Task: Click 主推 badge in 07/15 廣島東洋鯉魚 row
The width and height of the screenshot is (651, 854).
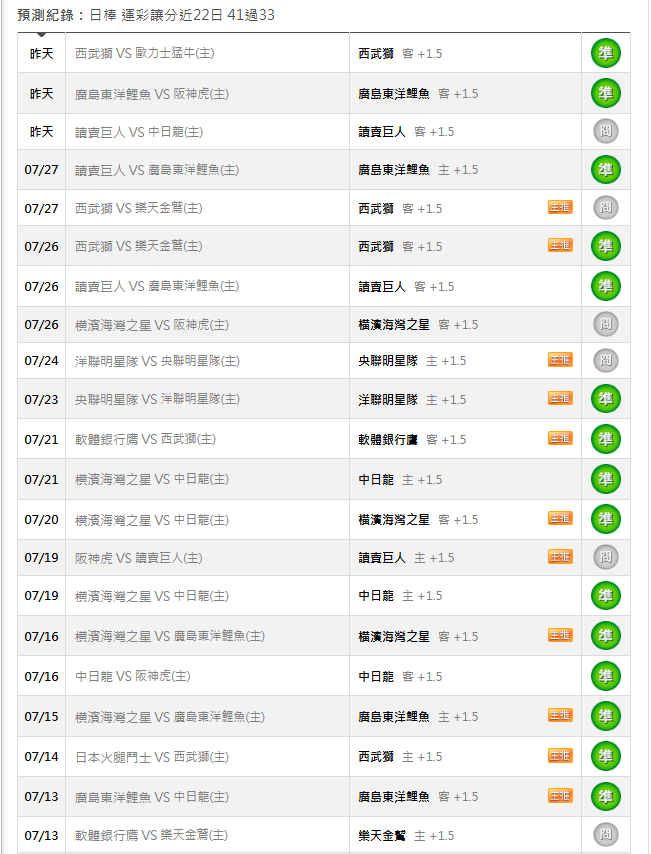Action: 560,715
